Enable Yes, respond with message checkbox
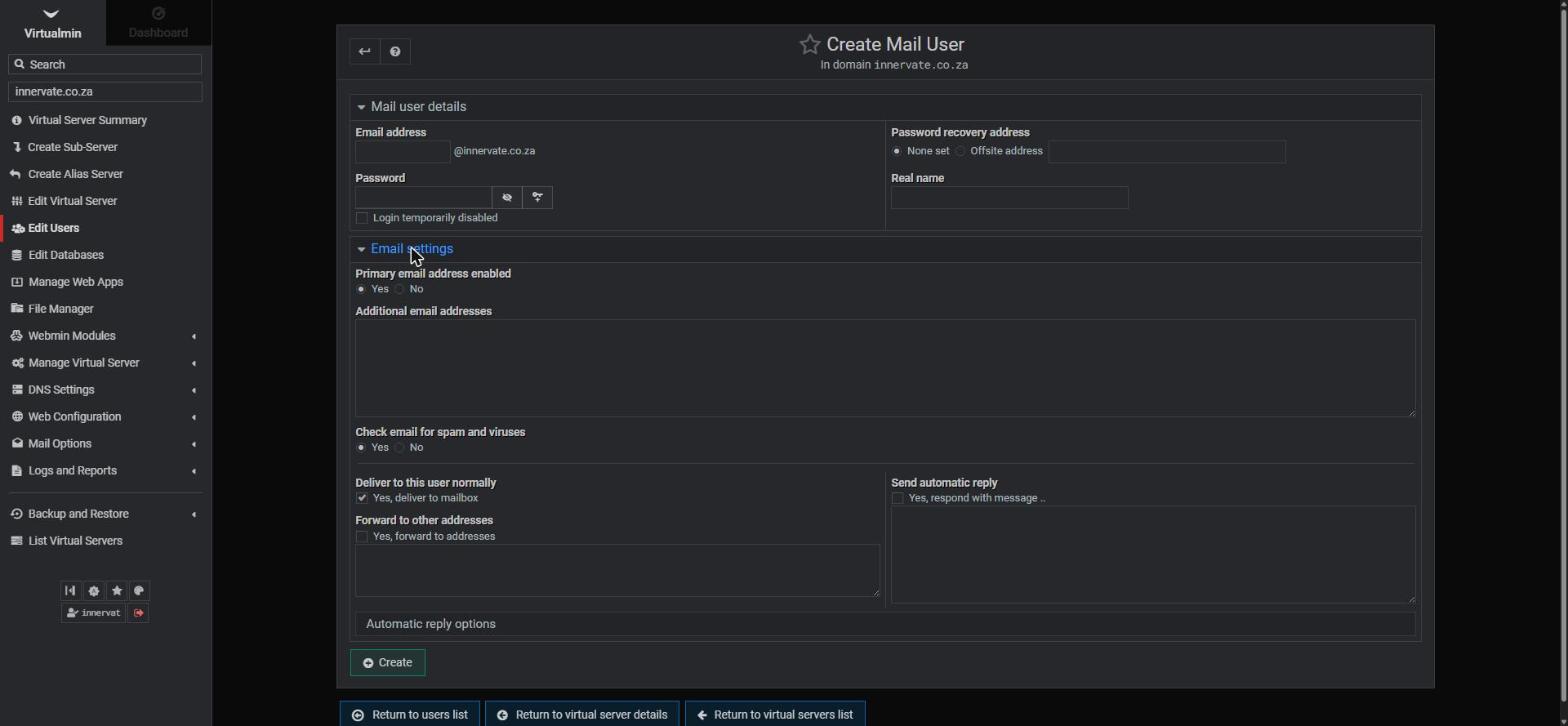This screenshot has width=1568, height=726. tap(898, 498)
